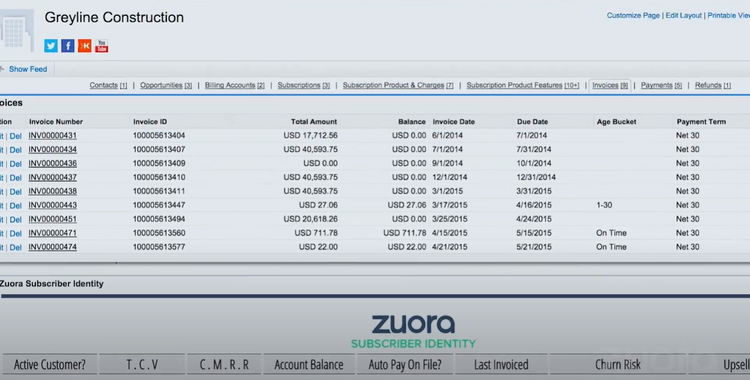
Task: Click the Balance column header
Action: [412, 122]
